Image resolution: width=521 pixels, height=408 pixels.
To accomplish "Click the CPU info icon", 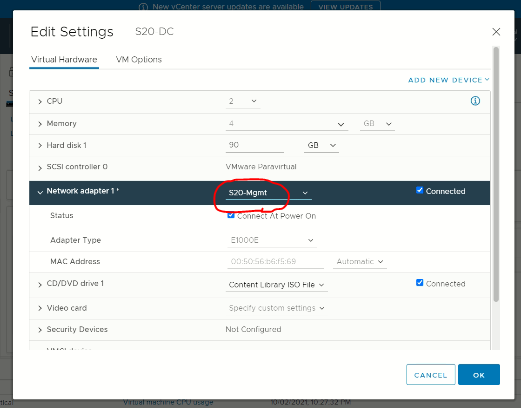I will pos(475,101).
